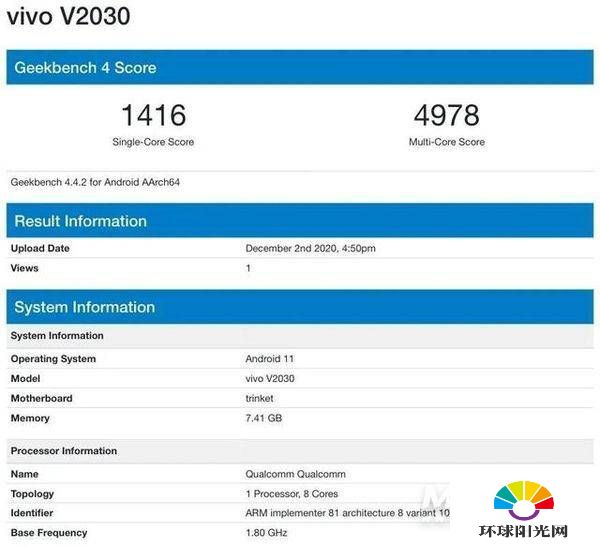
Task: Click the Views label
Action: point(24,268)
